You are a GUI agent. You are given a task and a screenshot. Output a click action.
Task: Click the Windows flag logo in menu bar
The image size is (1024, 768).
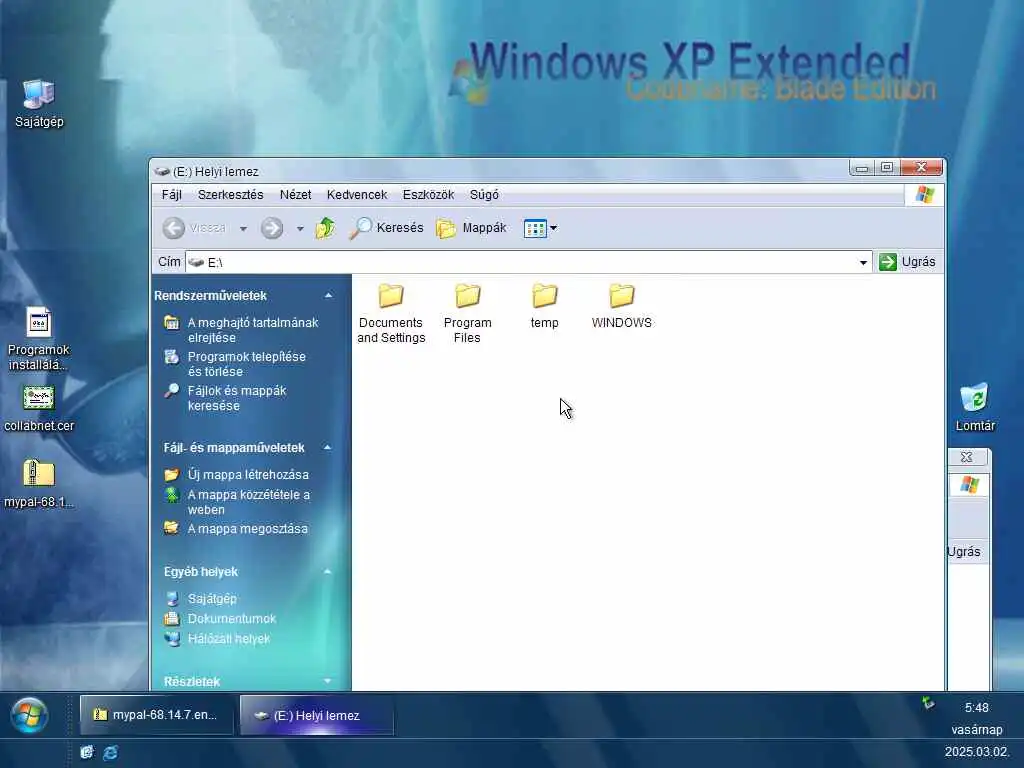pyautogui.click(x=924, y=195)
